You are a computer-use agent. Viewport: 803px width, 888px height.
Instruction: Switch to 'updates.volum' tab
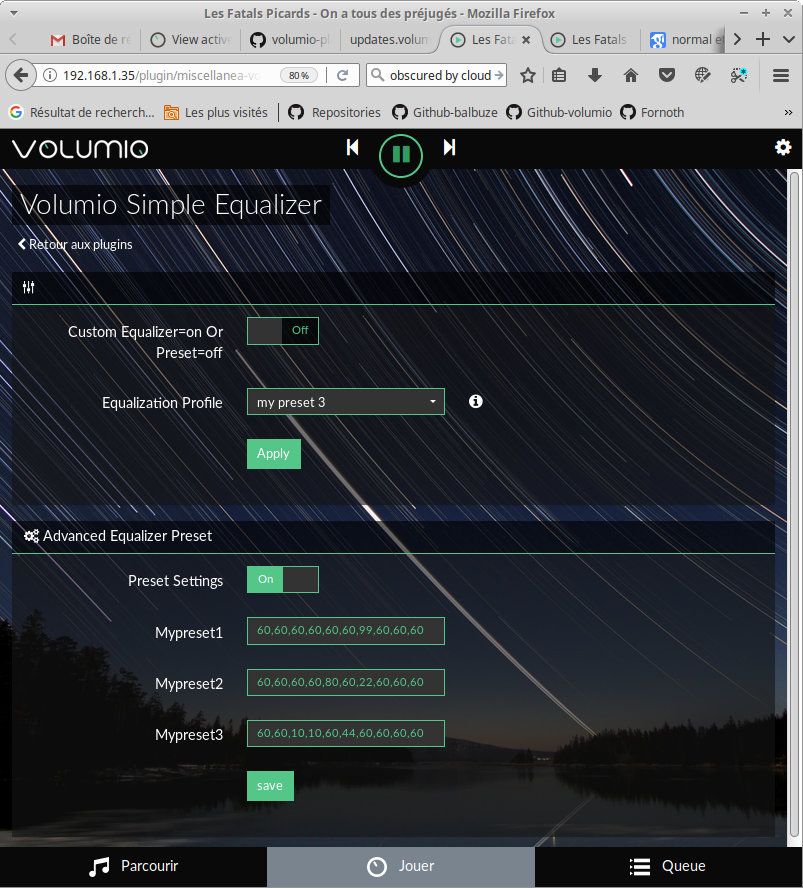390,40
